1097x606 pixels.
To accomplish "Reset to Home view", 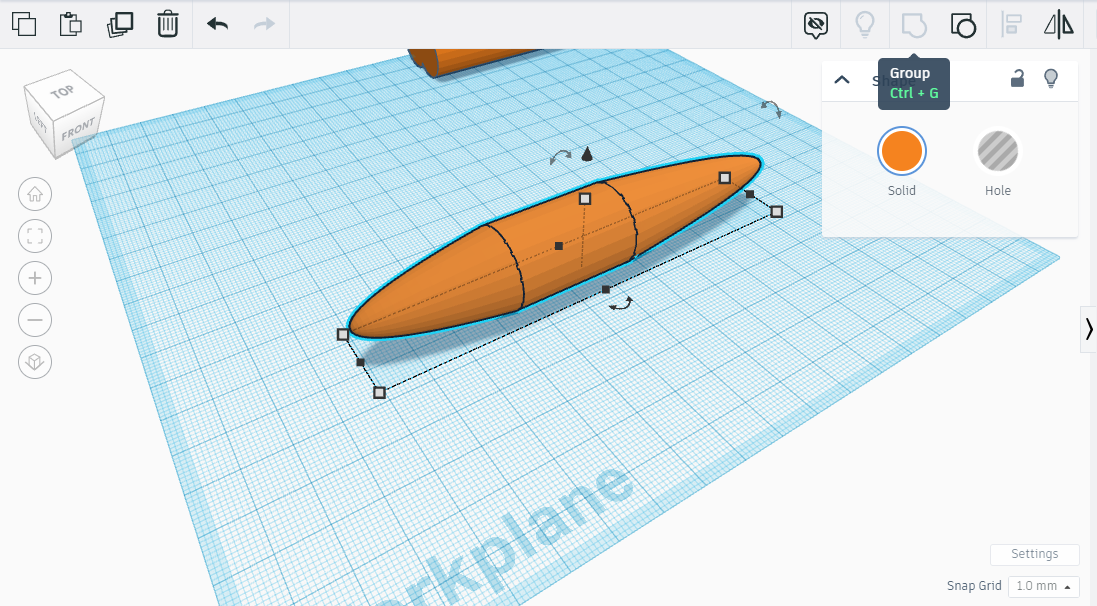I will [x=35, y=194].
